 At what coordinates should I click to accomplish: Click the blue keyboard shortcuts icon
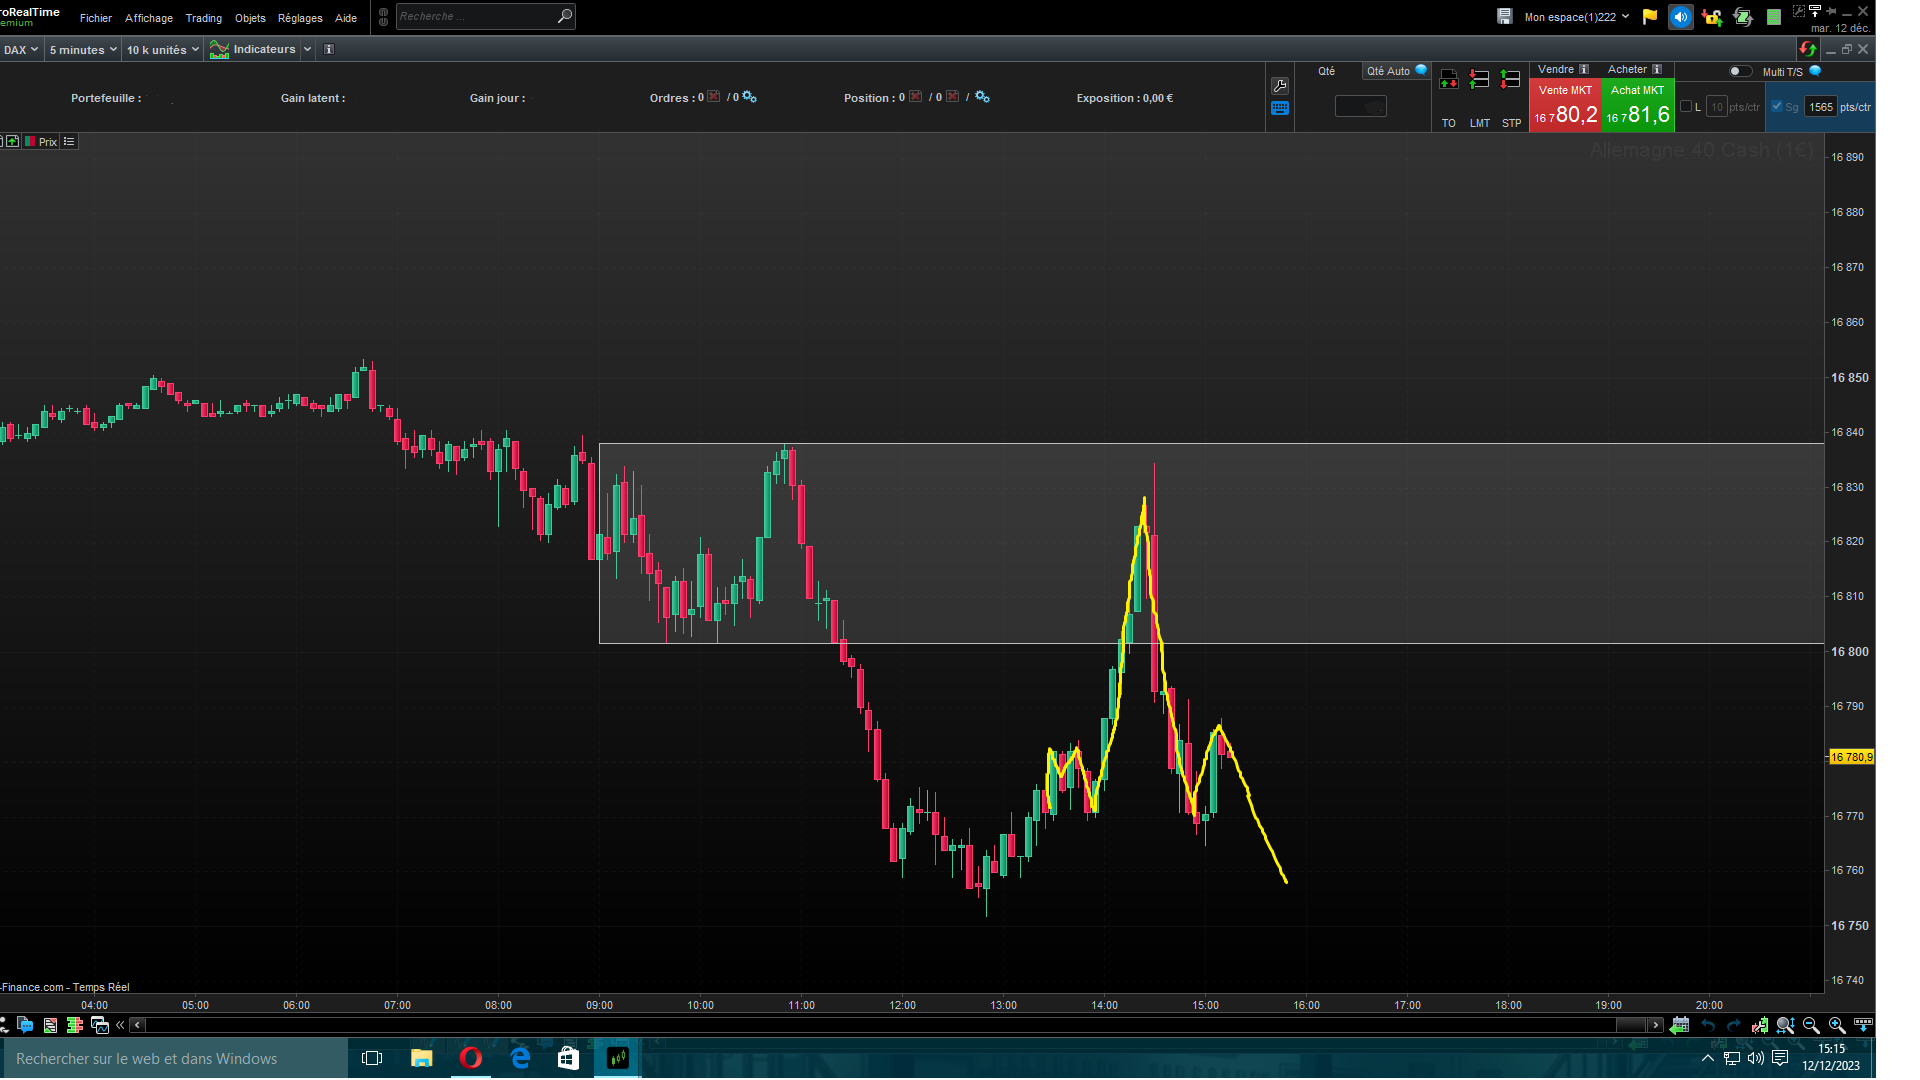[1280, 108]
